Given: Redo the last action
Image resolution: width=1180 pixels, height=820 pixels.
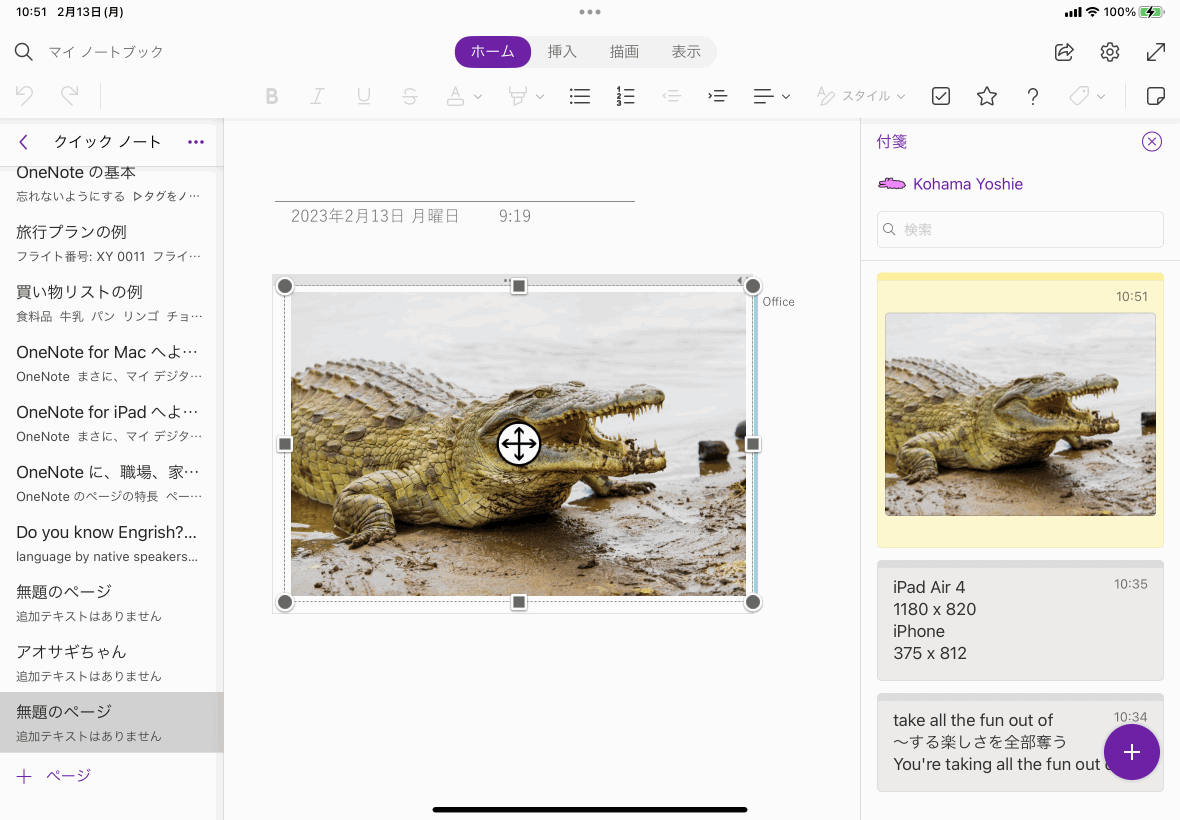Looking at the screenshot, I should click(x=70, y=96).
